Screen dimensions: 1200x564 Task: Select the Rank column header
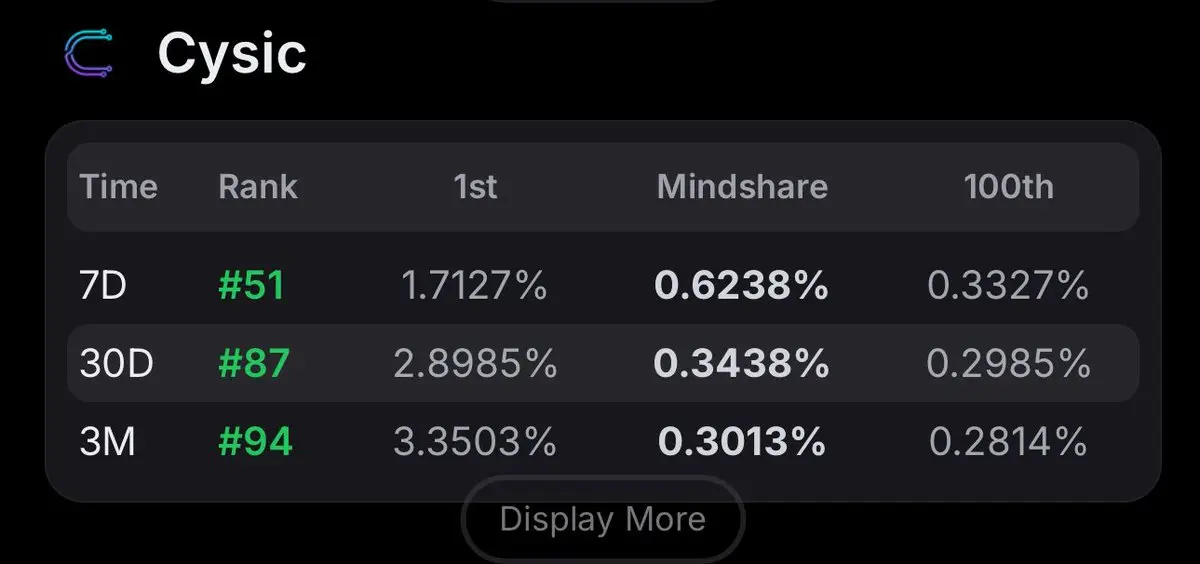pyautogui.click(x=258, y=187)
